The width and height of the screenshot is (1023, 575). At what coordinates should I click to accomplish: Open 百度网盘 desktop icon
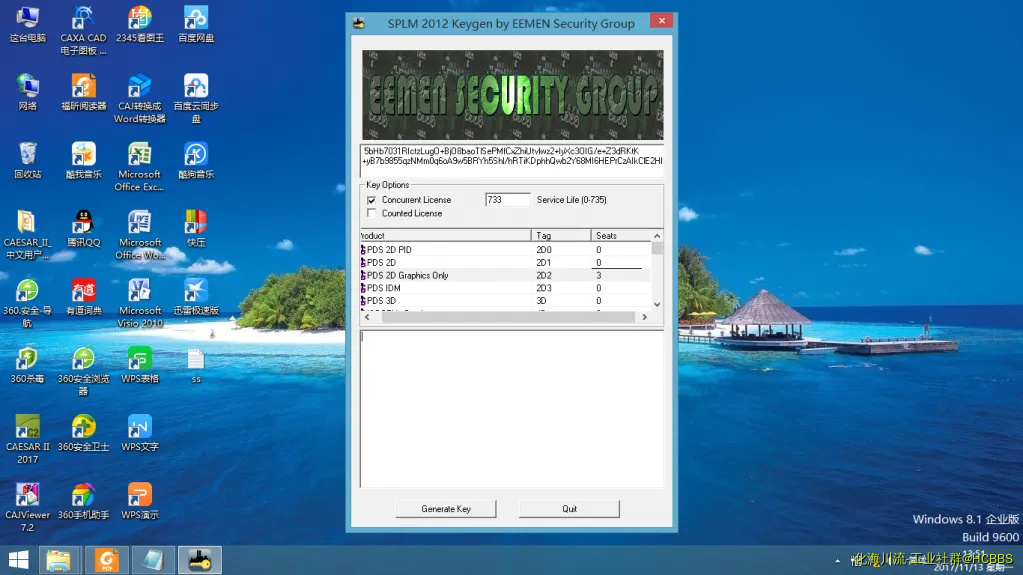[196, 24]
